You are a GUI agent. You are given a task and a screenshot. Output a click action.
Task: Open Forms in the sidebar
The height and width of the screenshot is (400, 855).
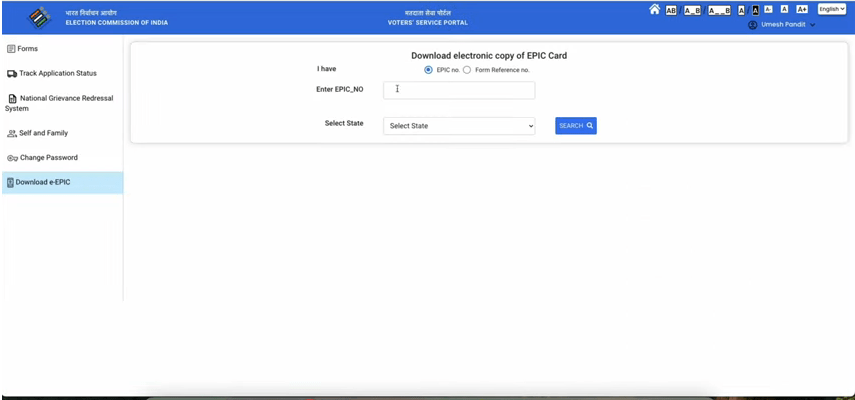pyautogui.click(x=28, y=49)
